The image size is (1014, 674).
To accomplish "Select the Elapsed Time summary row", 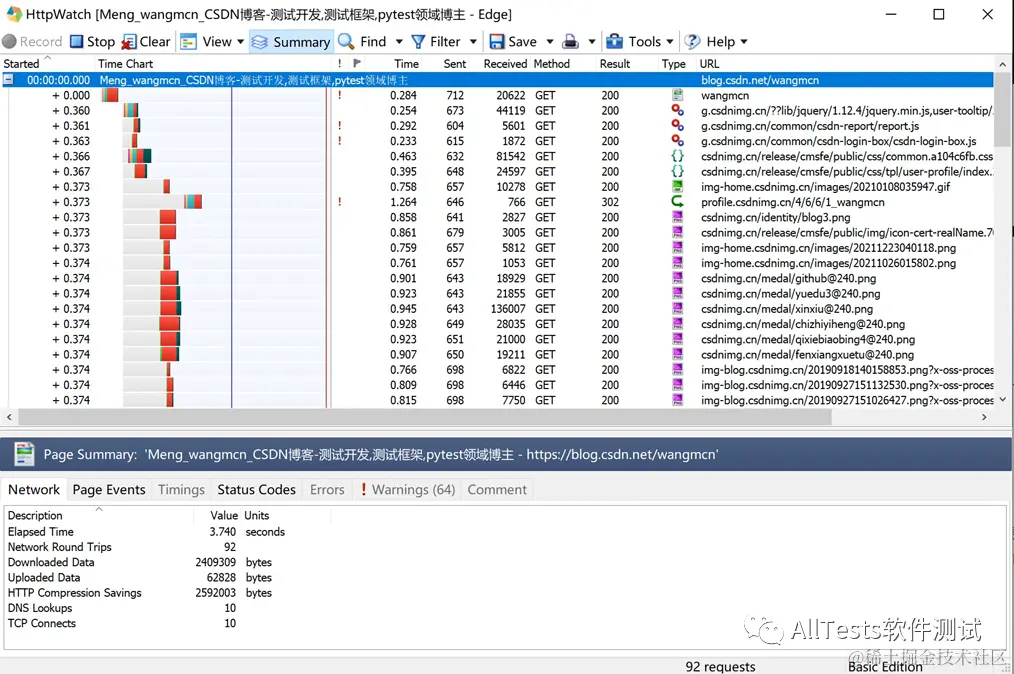I will pyautogui.click(x=147, y=532).
